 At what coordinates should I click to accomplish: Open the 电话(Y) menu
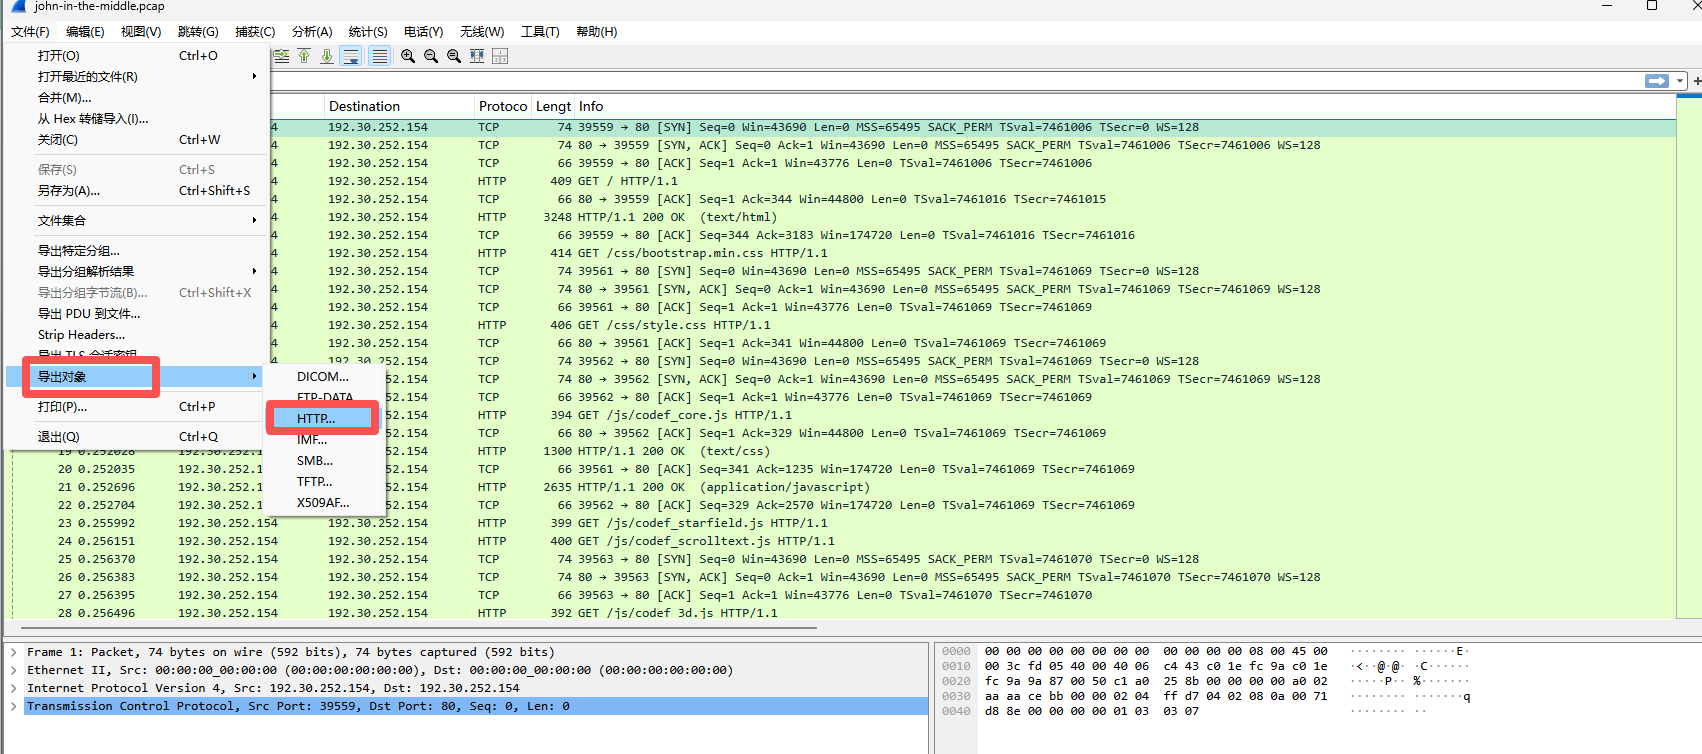[x=424, y=32]
